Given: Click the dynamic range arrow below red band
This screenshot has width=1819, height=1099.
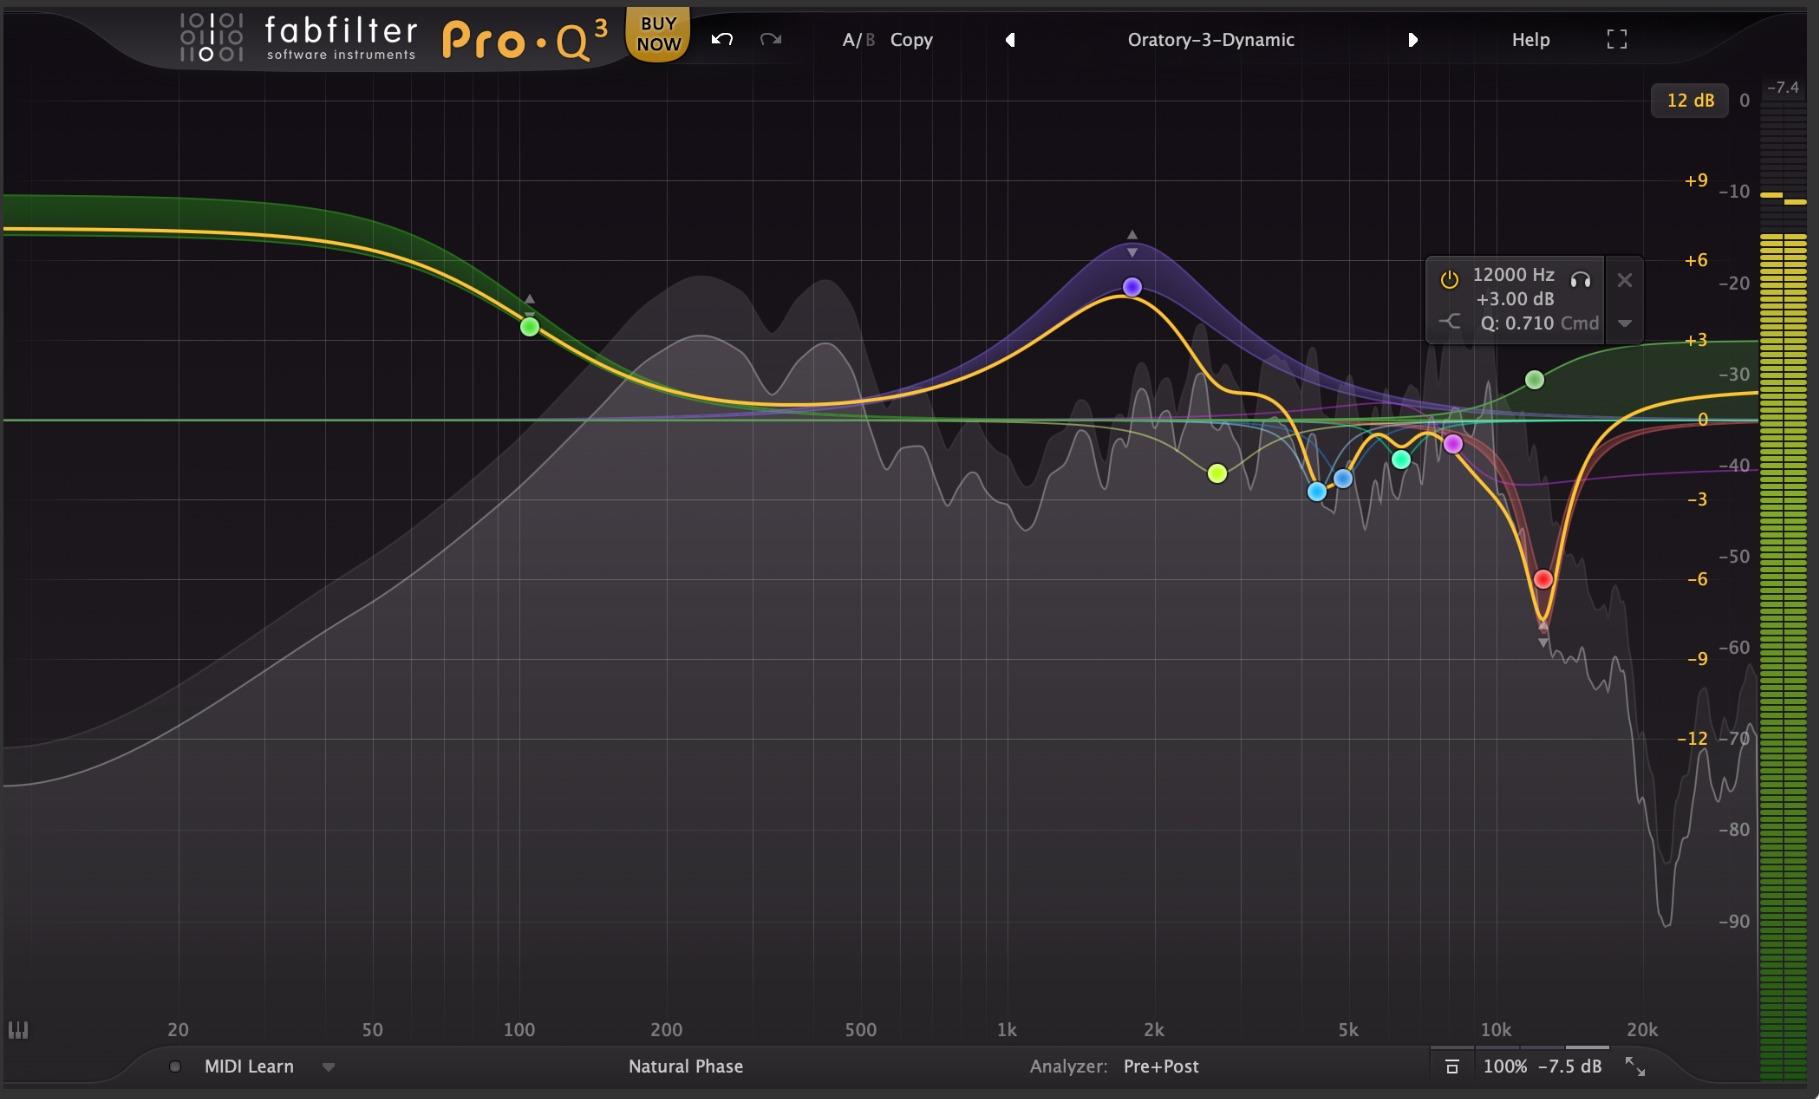Looking at the screenshot, I should (1544, 643).
